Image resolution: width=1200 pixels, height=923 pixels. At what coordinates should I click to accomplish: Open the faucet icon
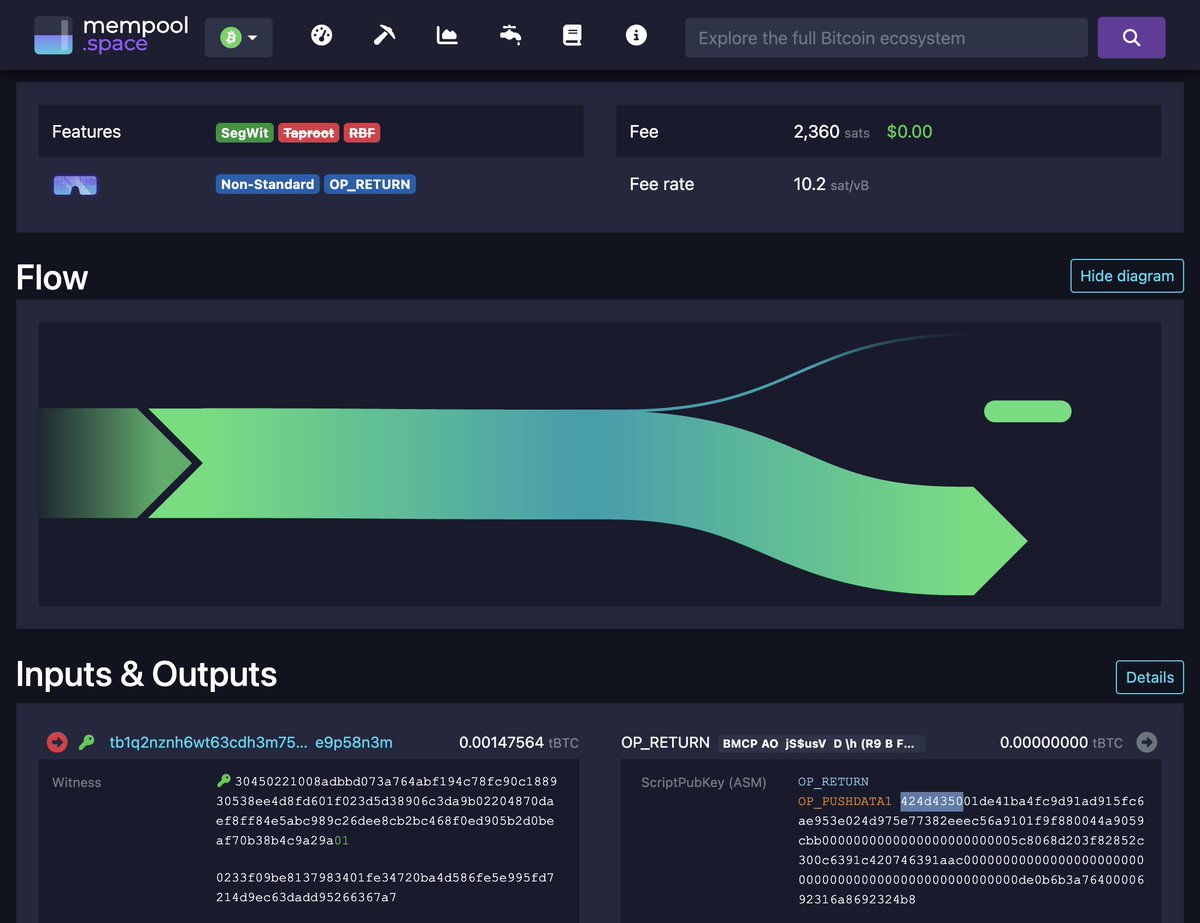(510, 35)
